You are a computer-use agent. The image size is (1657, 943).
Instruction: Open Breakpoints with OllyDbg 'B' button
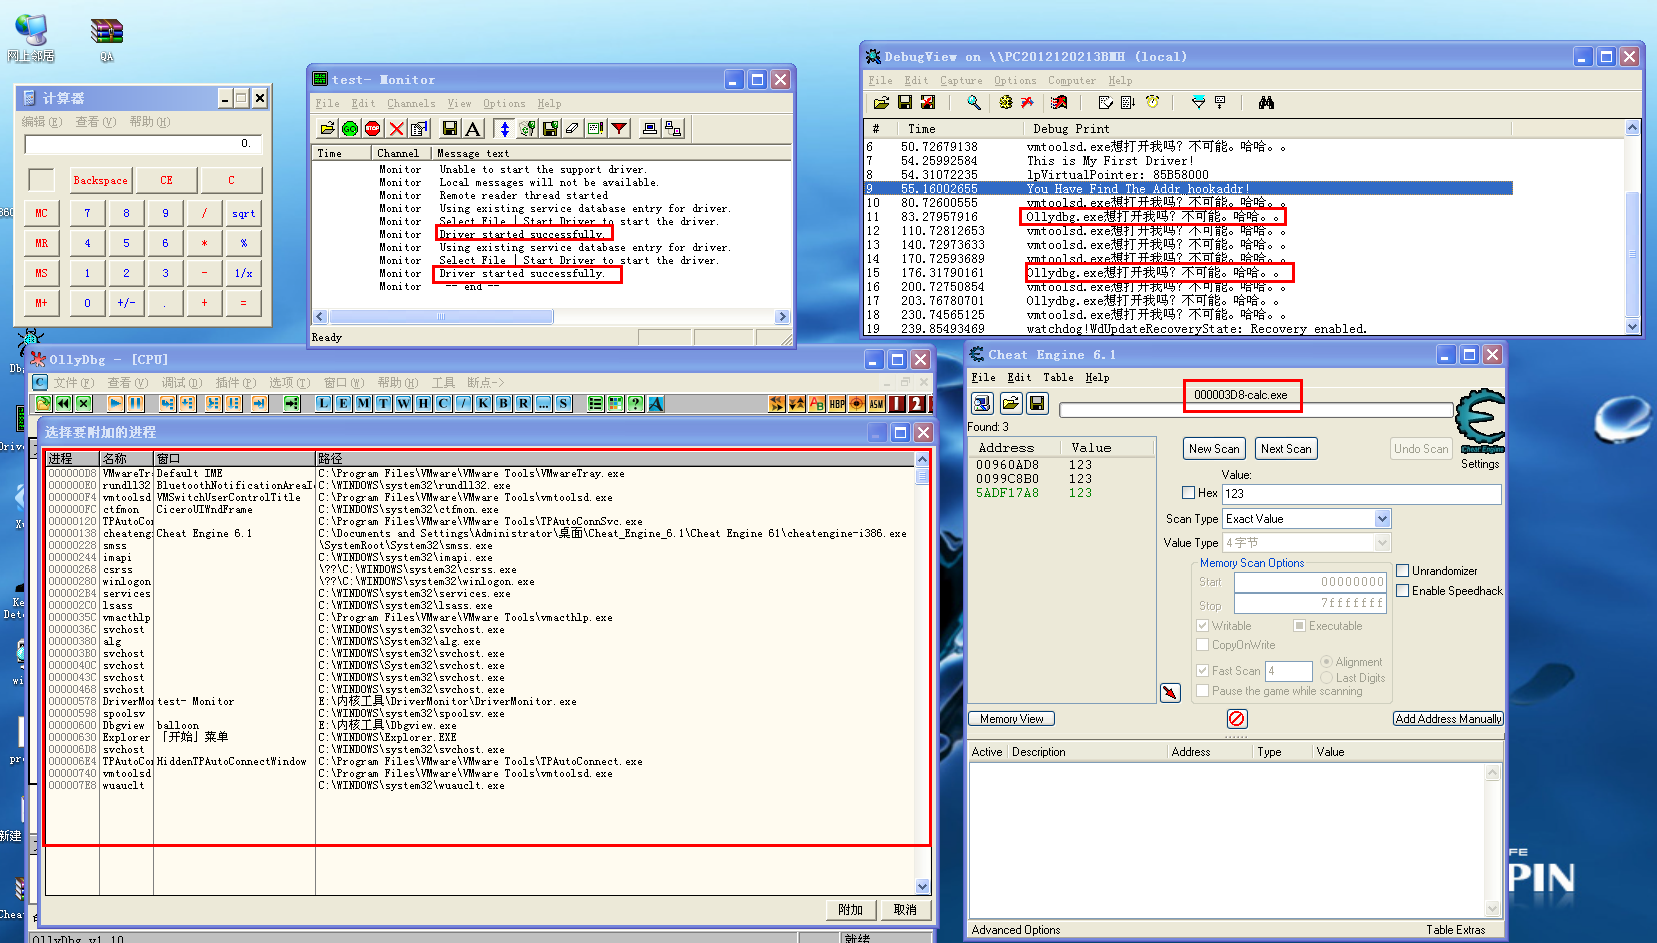[504, 403]
